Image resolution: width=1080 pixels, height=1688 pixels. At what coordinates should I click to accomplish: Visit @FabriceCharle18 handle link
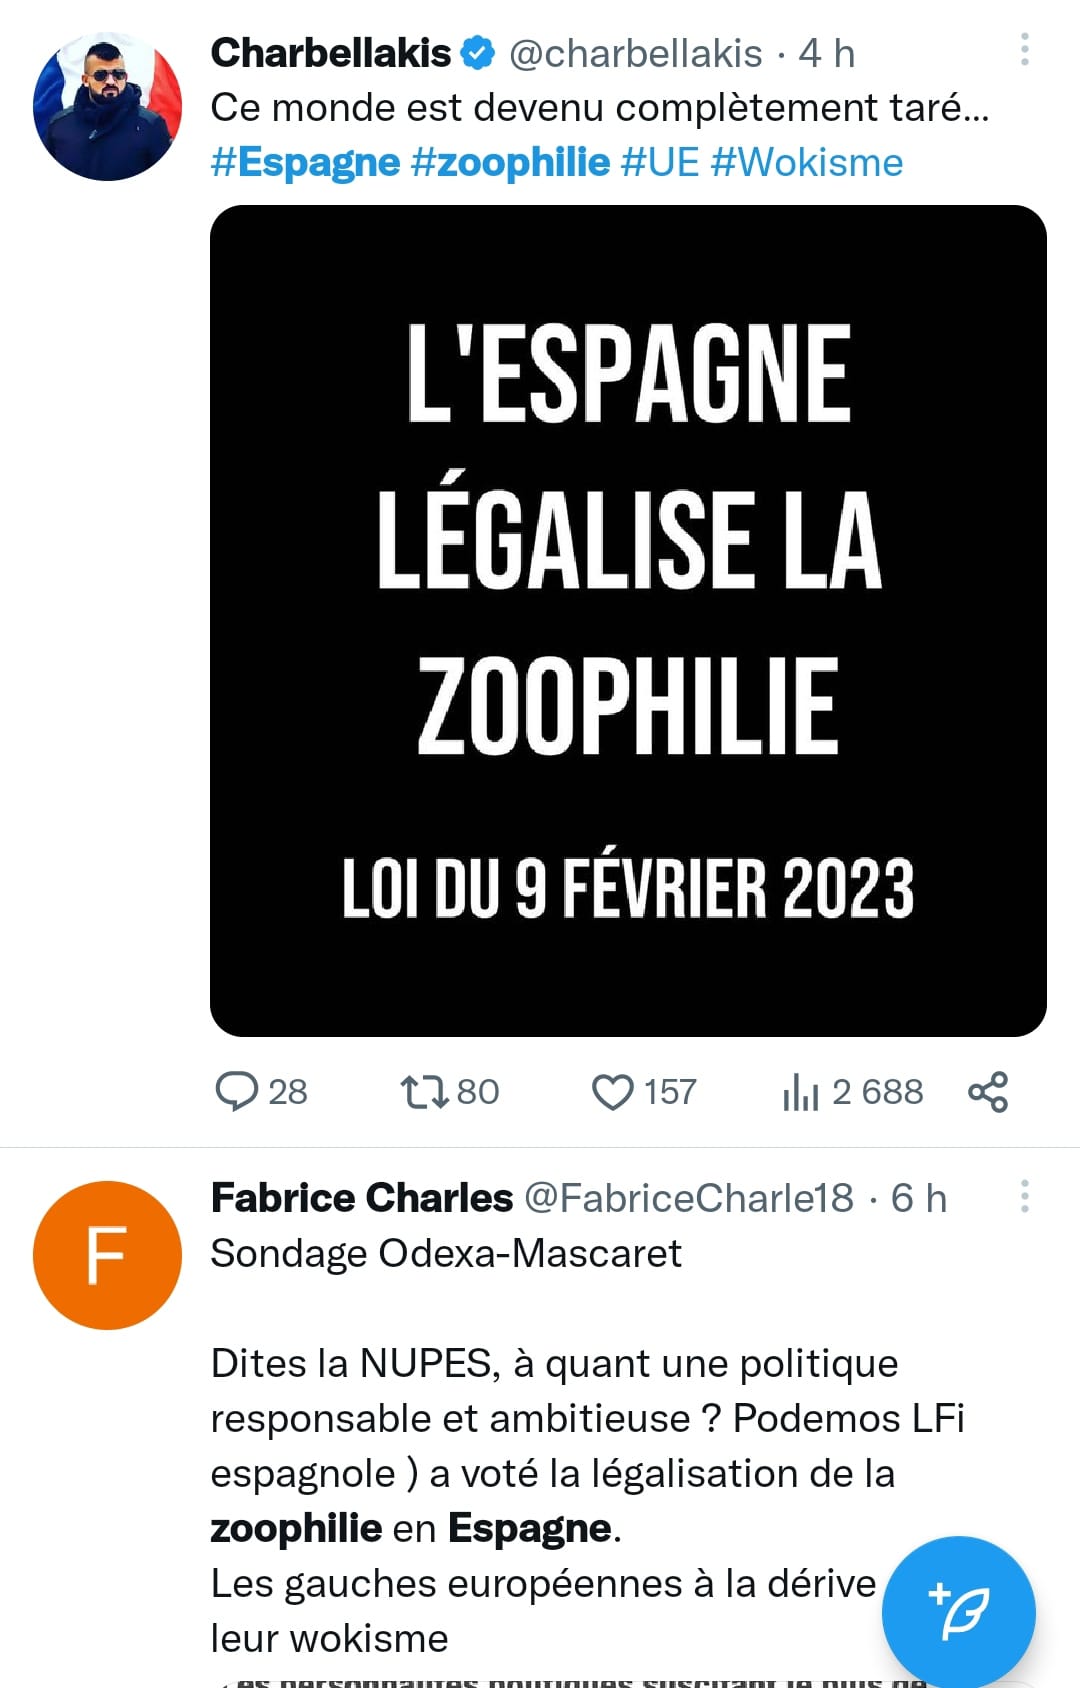tap(689, 1198)
